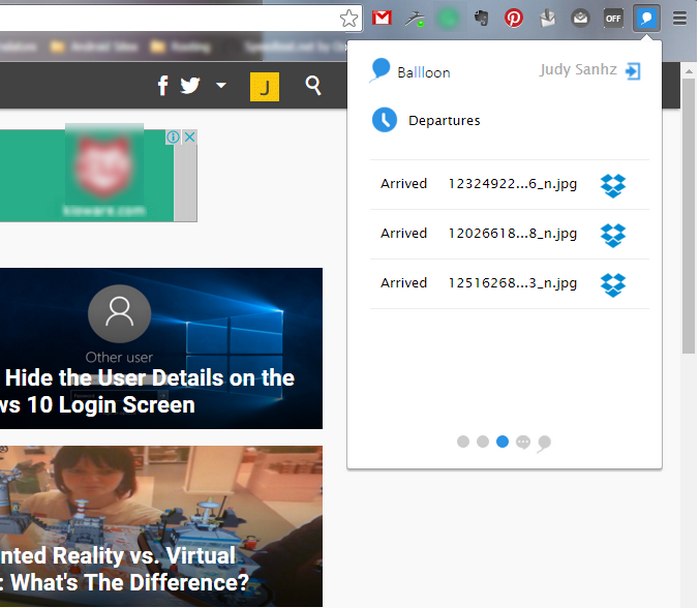Select the first gray page dot
Screen dimensions: 700x608
pyautogui.click(x=463, y=441)
